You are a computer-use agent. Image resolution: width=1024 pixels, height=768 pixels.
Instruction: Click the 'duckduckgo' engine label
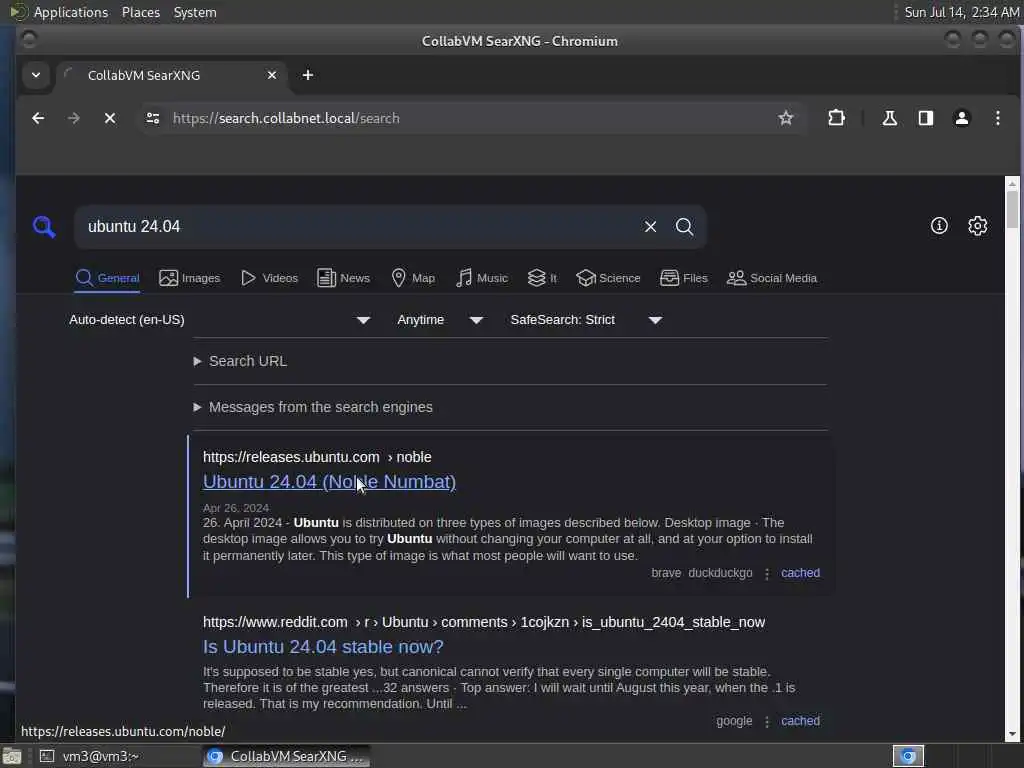(720, 573)
